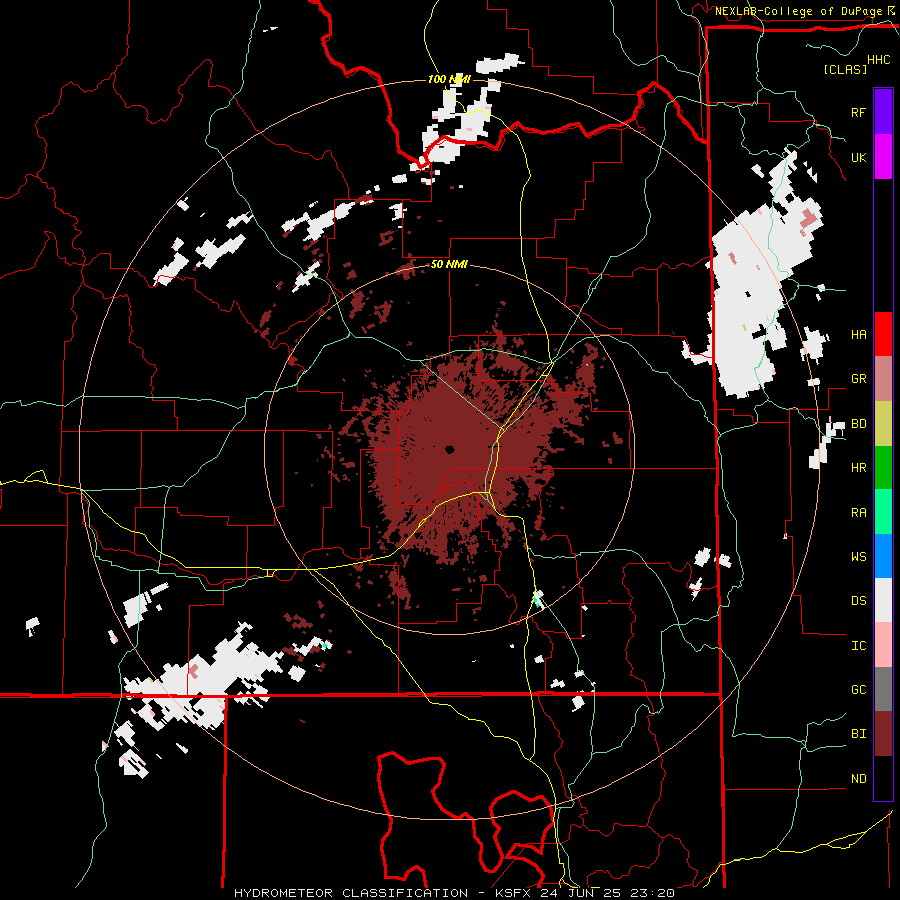Click the BI dark red legend swatch
The width and height of the screenshot is (900, 900).
click(x=883, y=734)
